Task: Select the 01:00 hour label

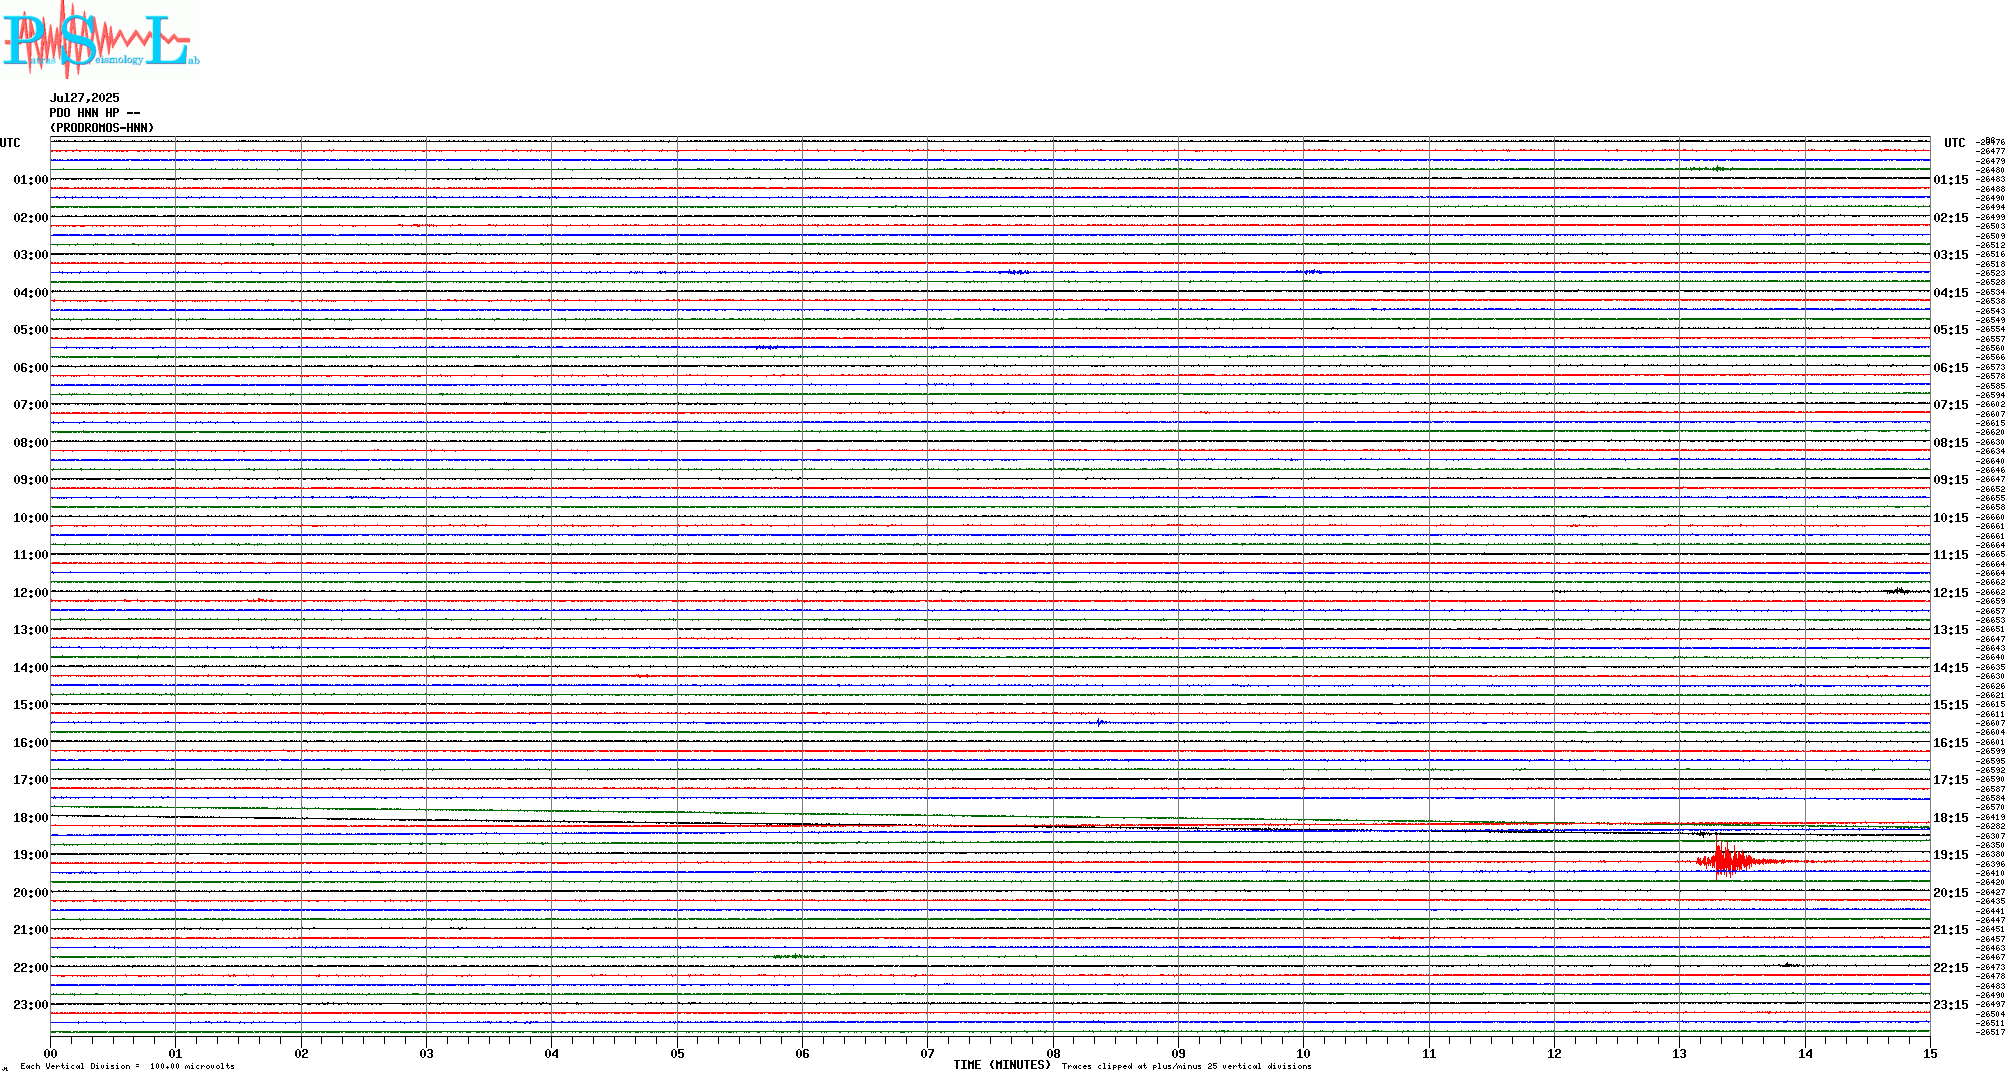Action: pyautogui.click(x=31, y=180)
